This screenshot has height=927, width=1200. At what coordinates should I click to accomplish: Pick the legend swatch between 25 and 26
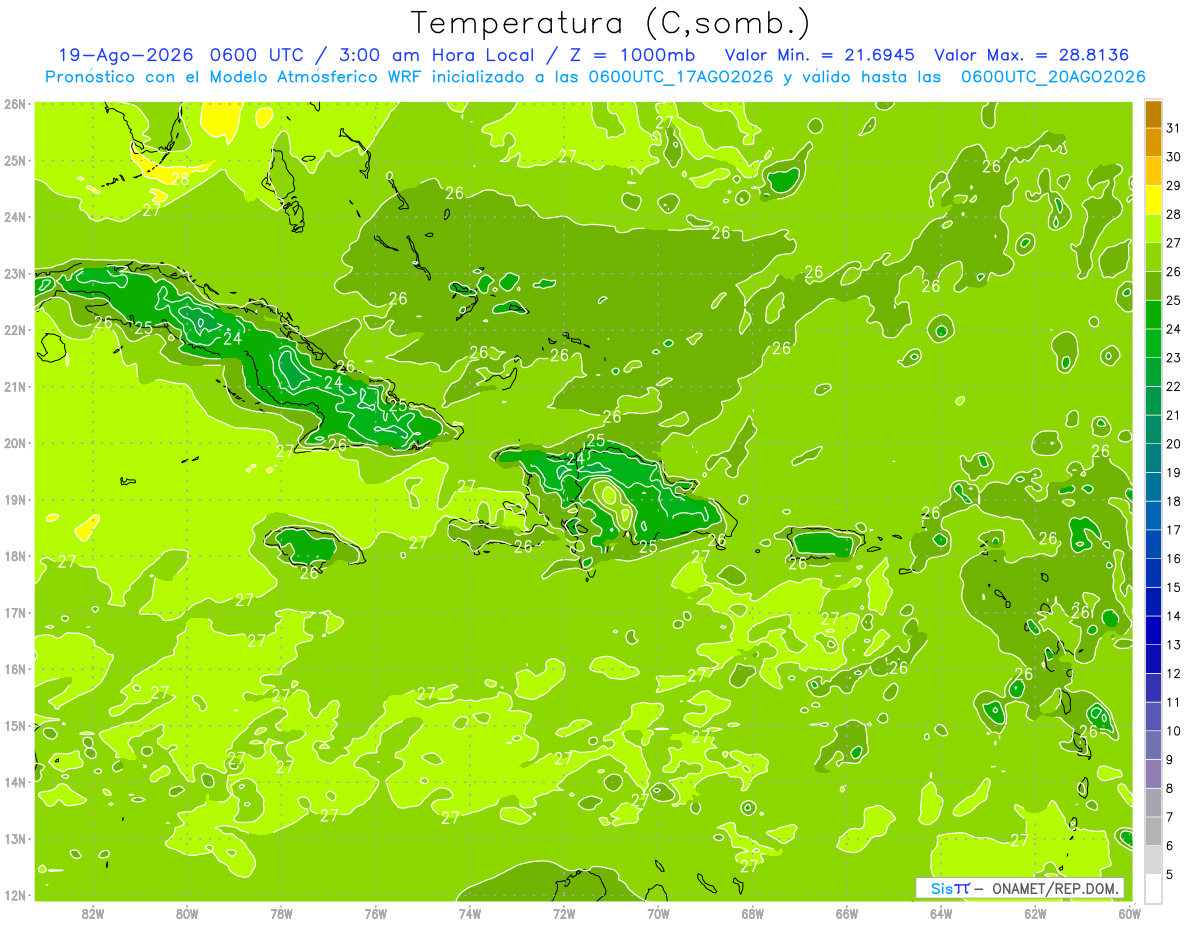(x=1153, y=286)
